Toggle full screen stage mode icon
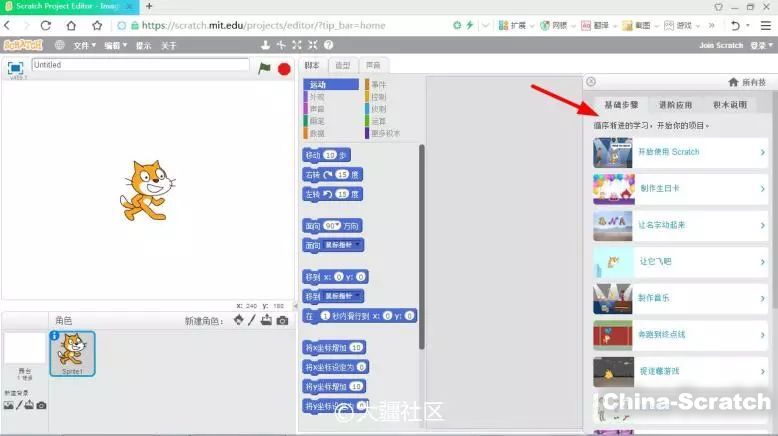This screenshot has width=778, height=436. 15,68
